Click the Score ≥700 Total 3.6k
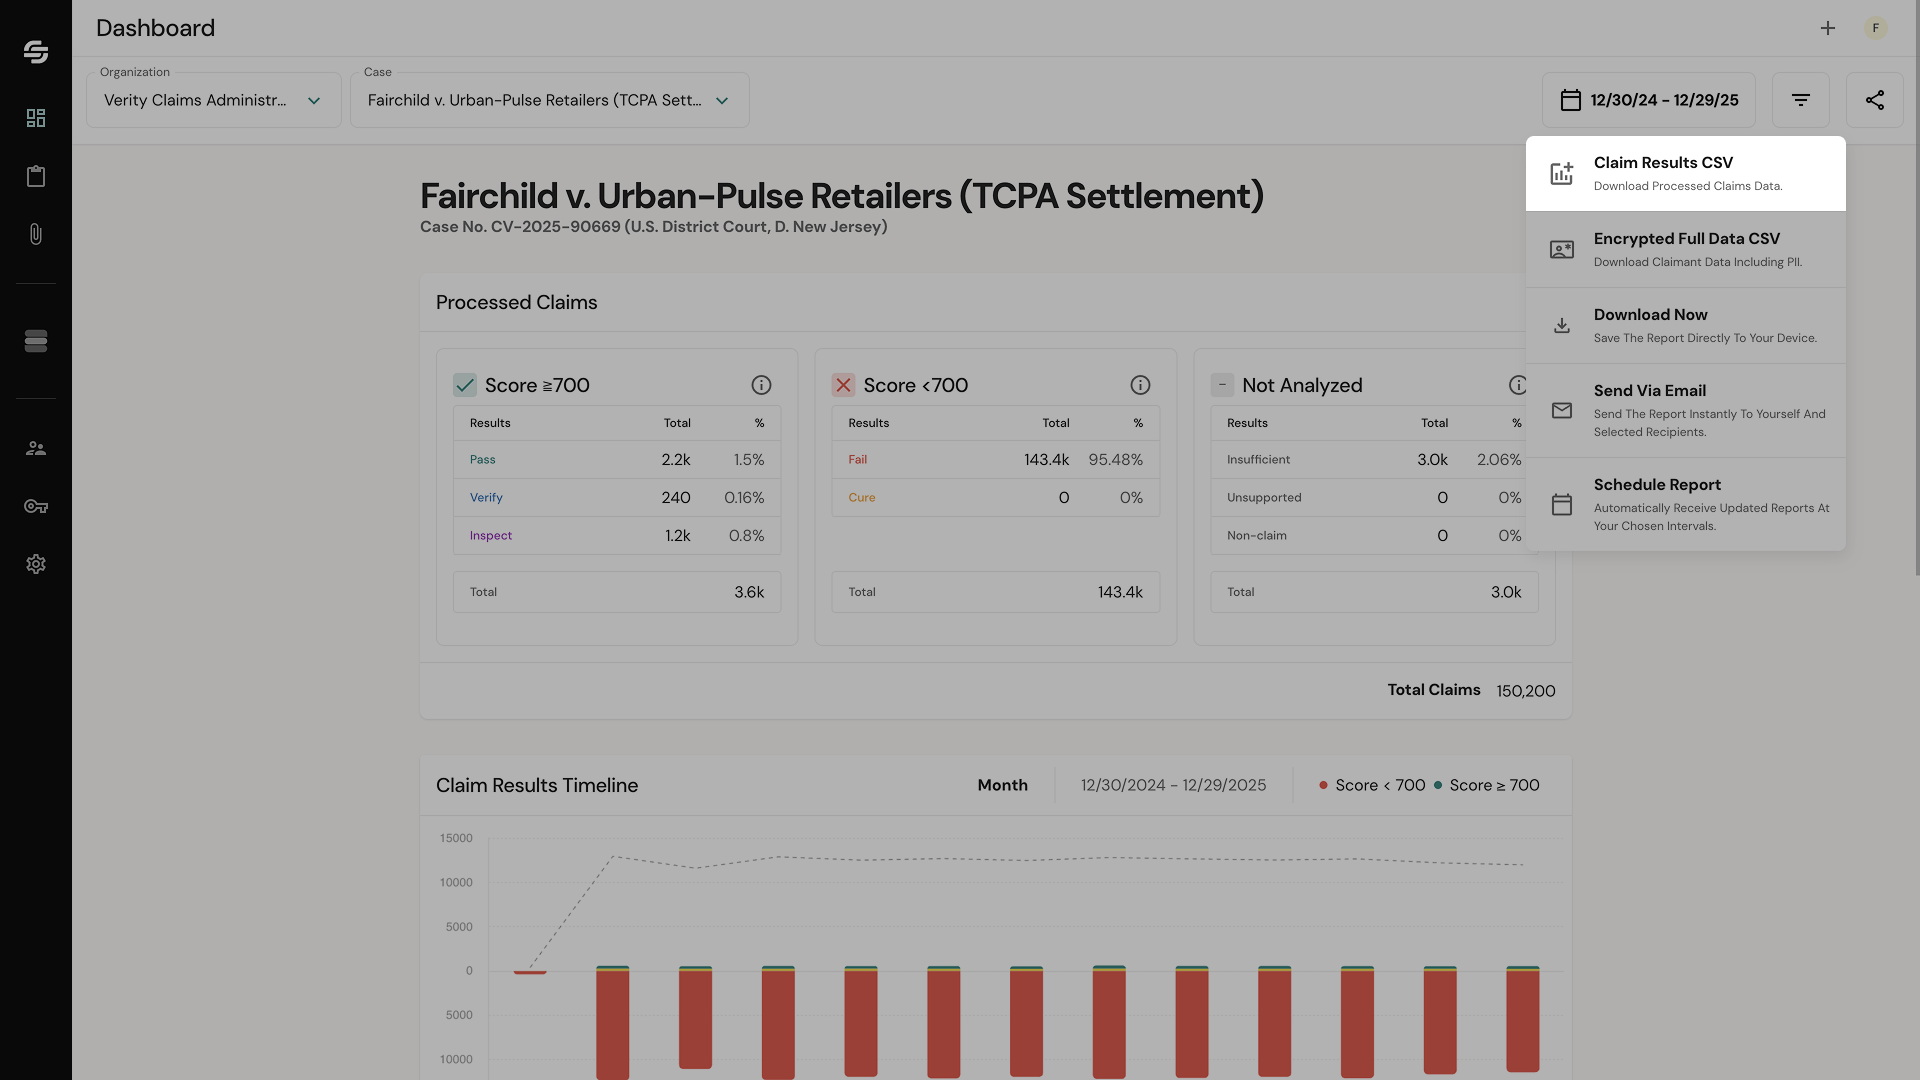 pyautogui.click(x=749, y=592)
